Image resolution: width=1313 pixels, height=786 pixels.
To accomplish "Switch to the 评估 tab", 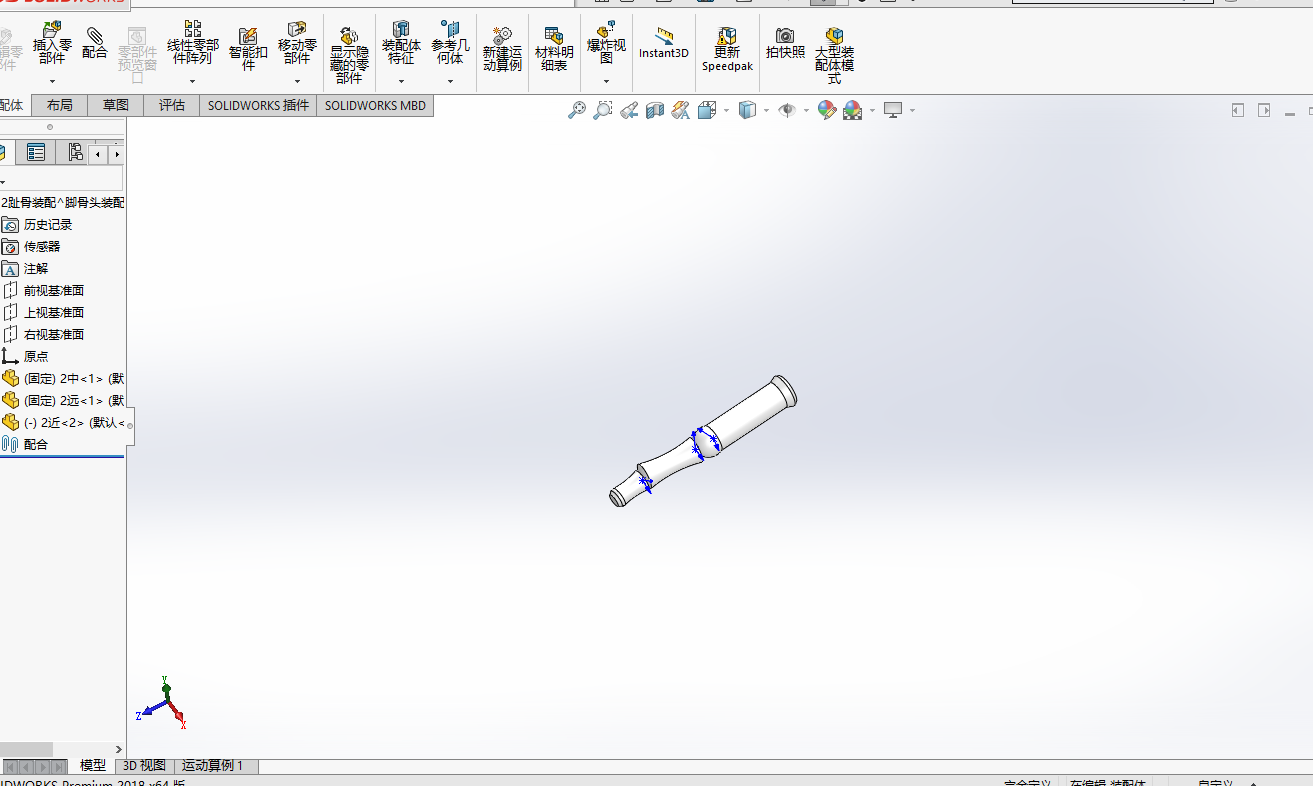I will 172,105.
